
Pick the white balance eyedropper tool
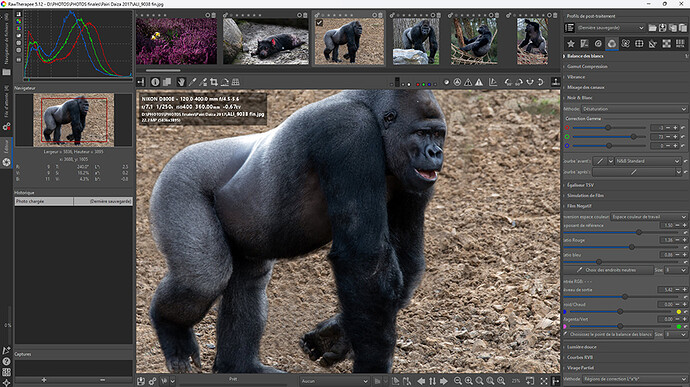(x=192, y=82)
